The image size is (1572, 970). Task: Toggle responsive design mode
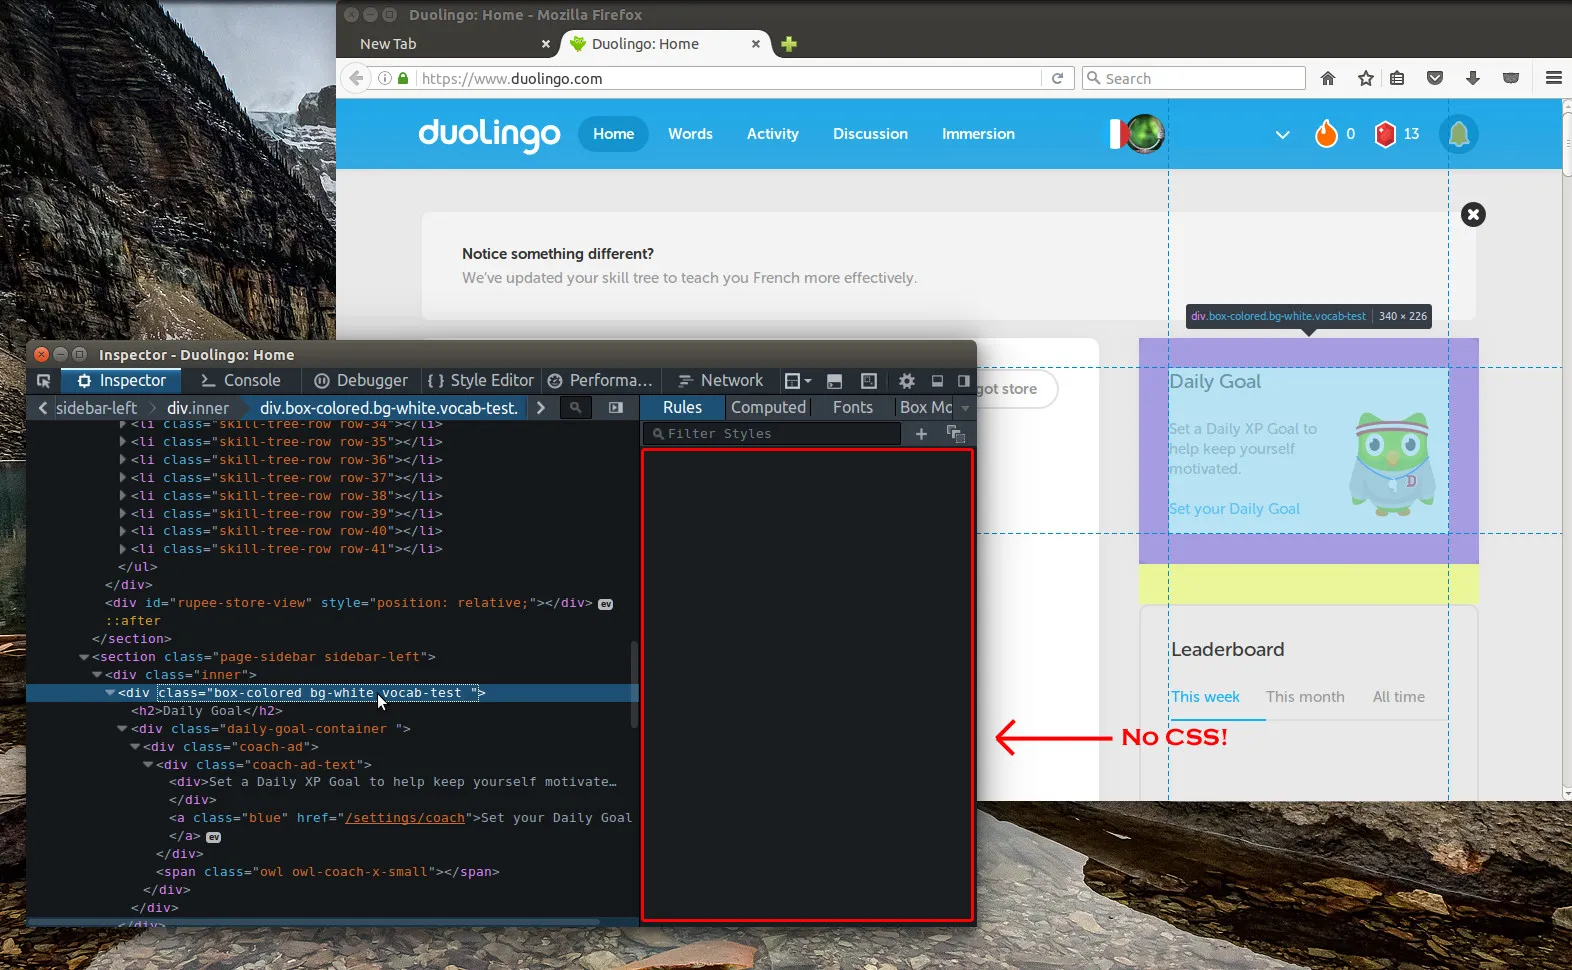[869, 381]
